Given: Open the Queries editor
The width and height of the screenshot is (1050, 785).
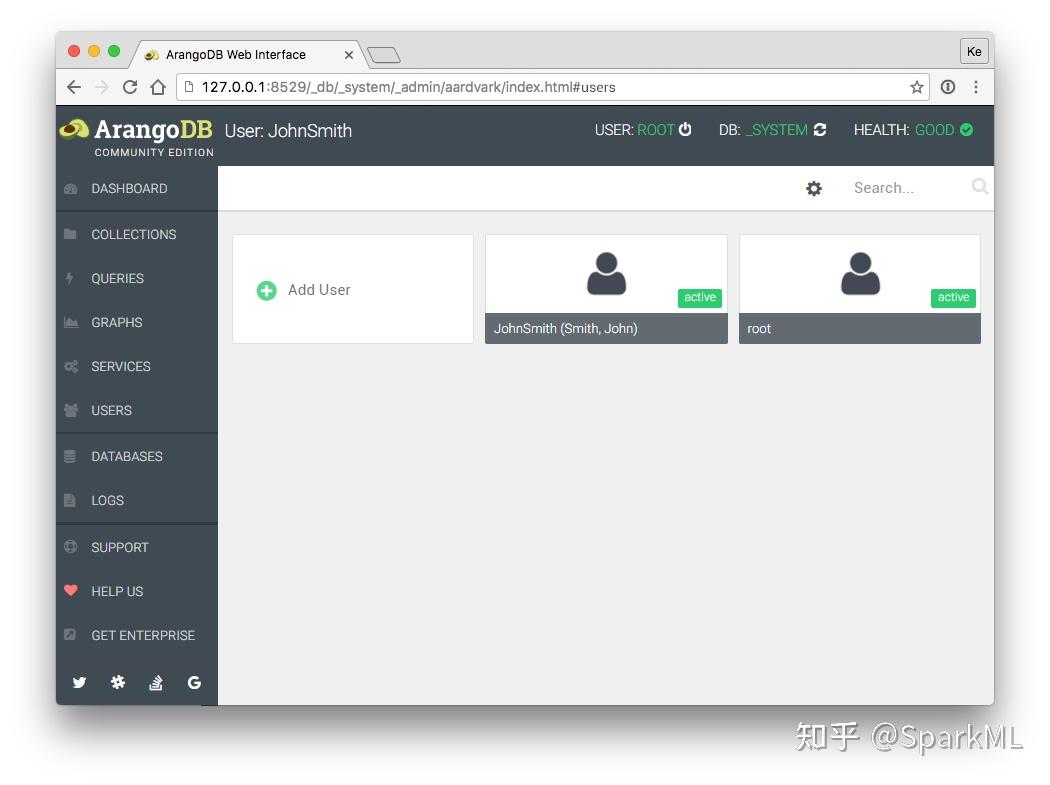Looking at the screenshot, I should tap(120, 278).
